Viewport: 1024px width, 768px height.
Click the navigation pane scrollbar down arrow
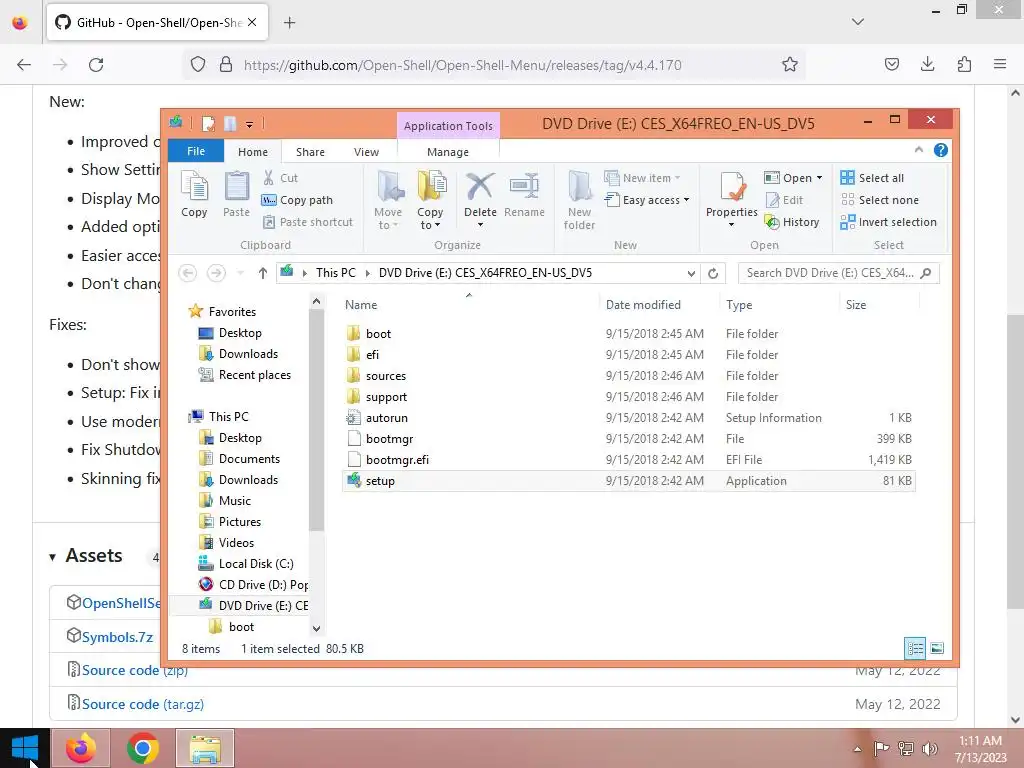[316, 628]
